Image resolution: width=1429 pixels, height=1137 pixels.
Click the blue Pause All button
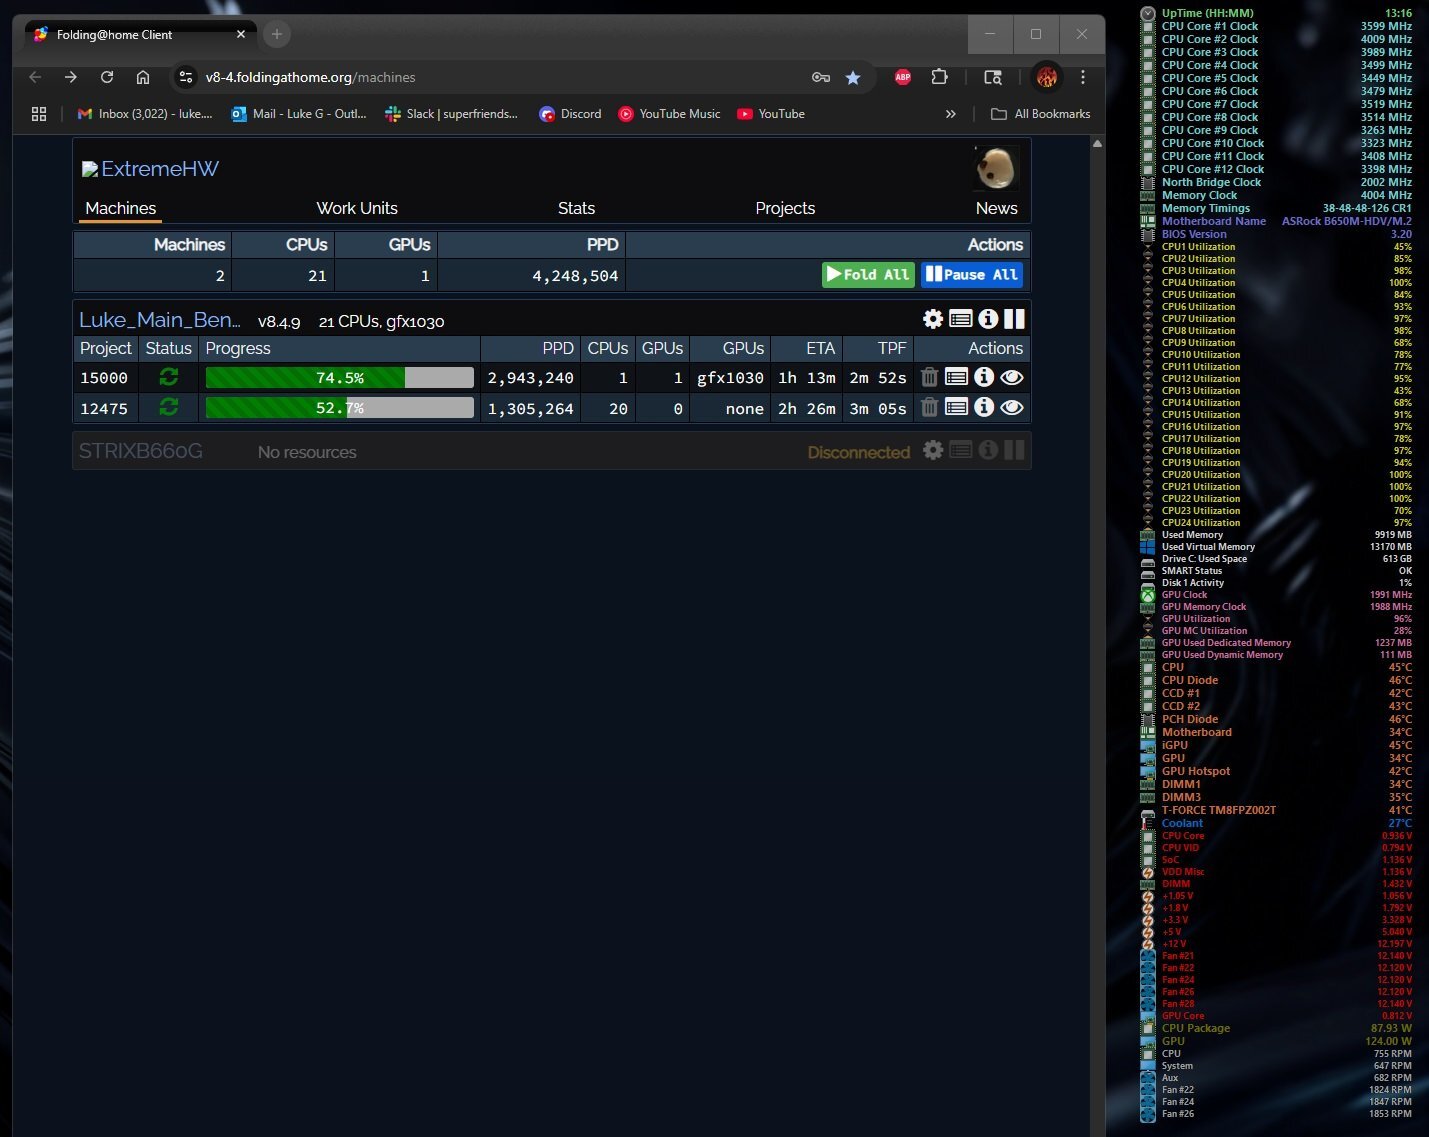tap(971, 275)
